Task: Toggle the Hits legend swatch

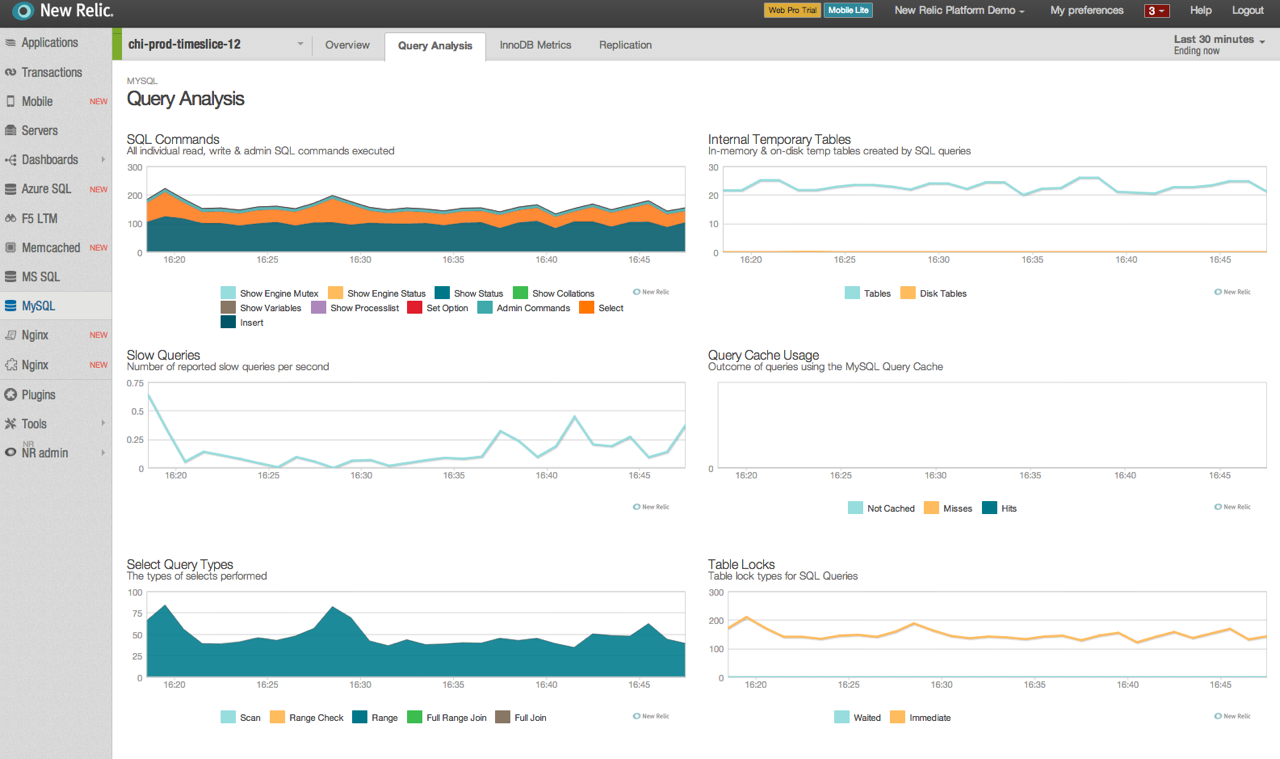Action: (990, 508)
